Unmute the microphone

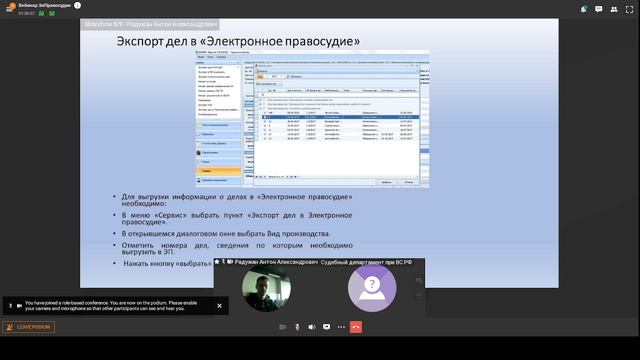pos(297,327)
